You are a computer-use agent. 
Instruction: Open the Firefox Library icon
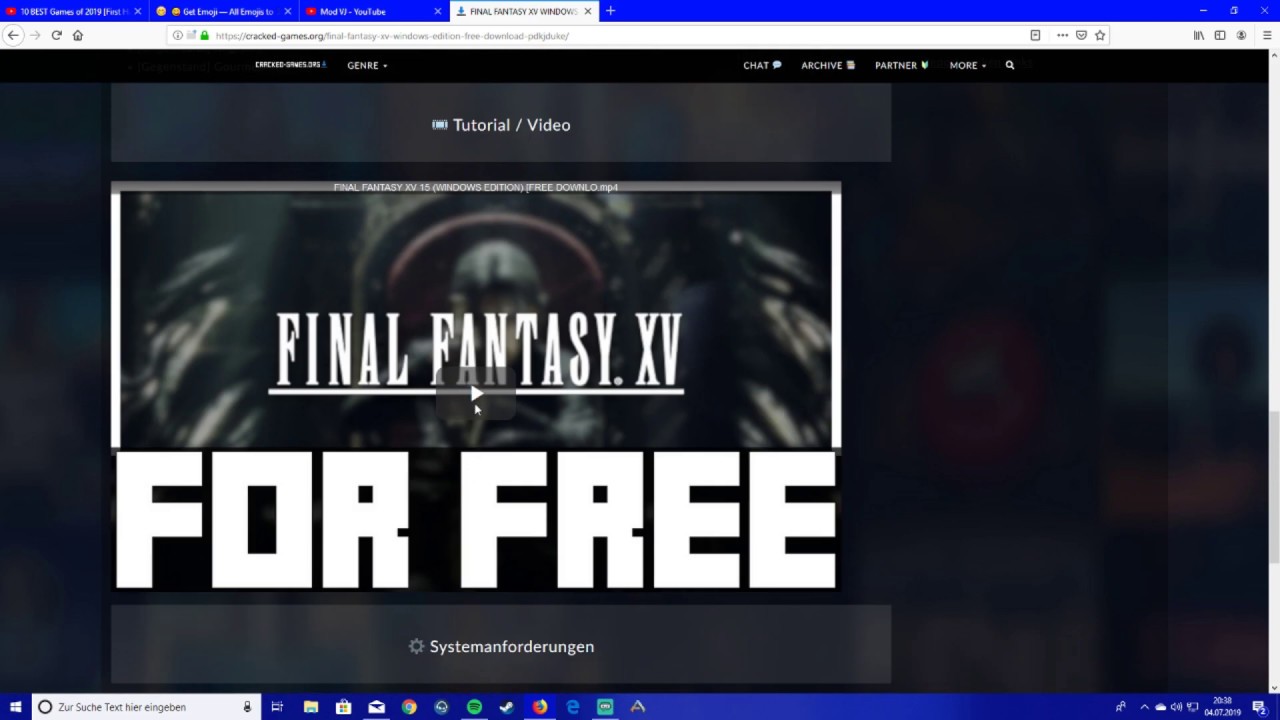1199,35
